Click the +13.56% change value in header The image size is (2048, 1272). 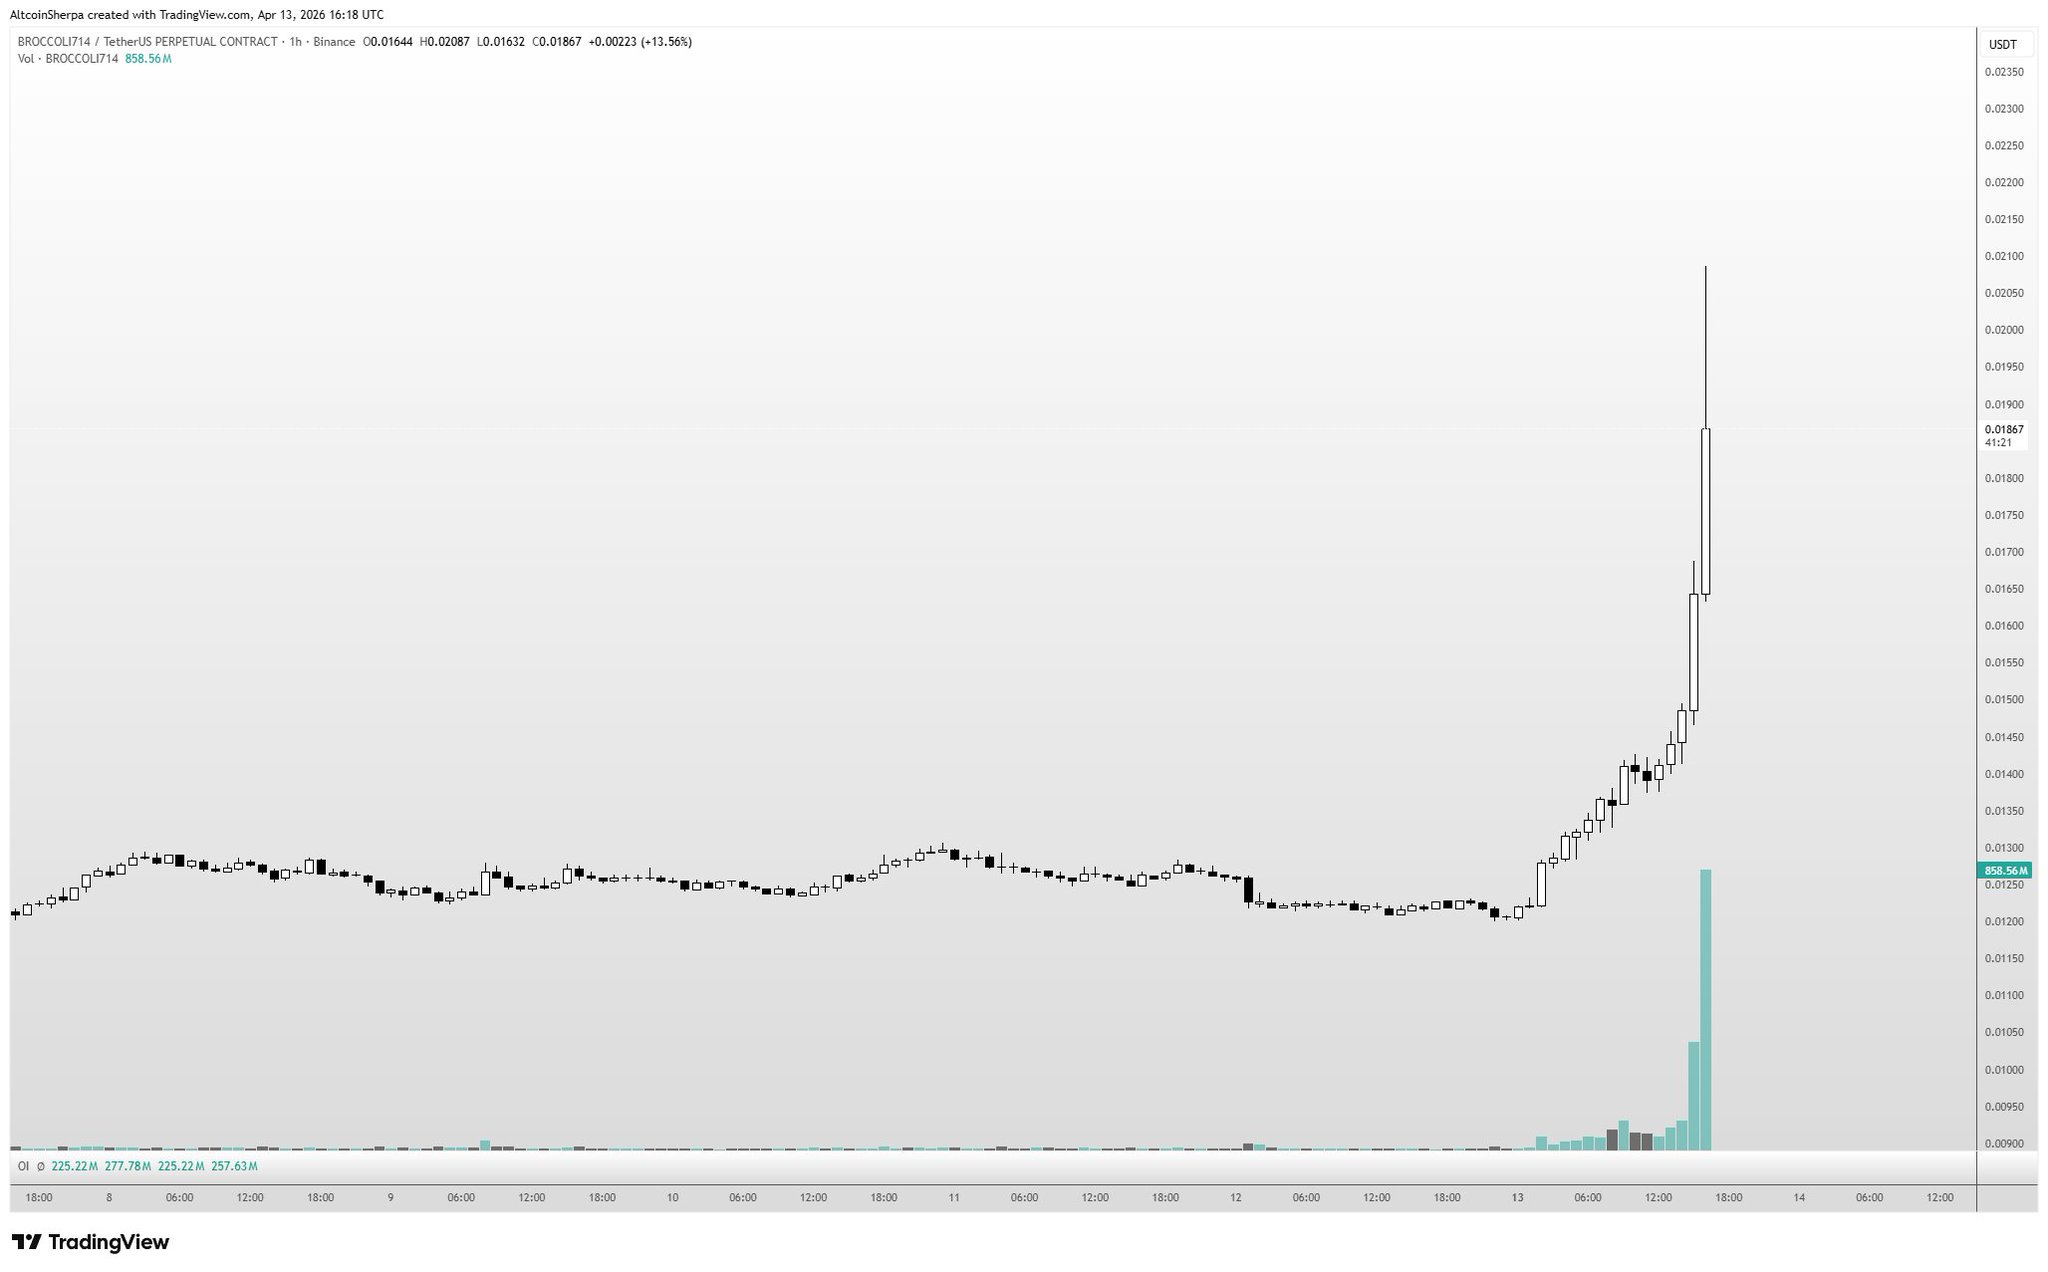coord(668,42)
